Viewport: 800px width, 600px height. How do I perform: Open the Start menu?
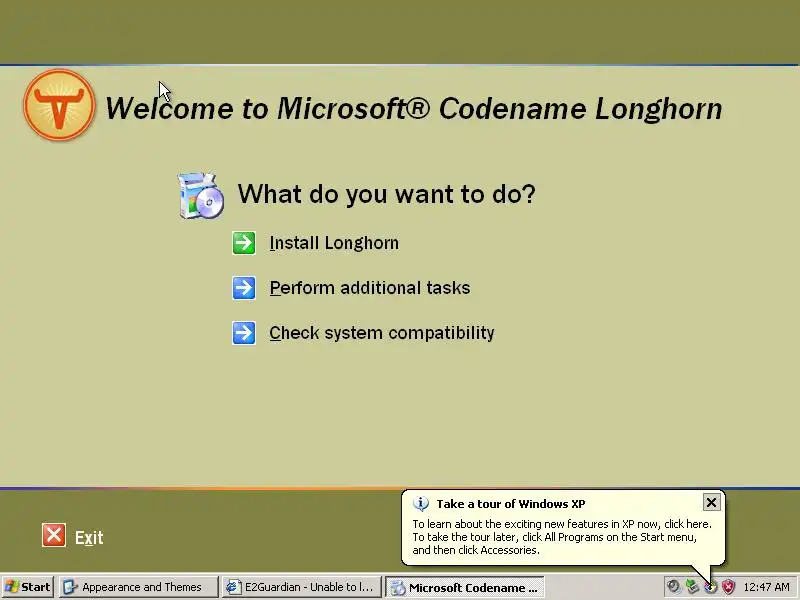click(x=28, y=587)
